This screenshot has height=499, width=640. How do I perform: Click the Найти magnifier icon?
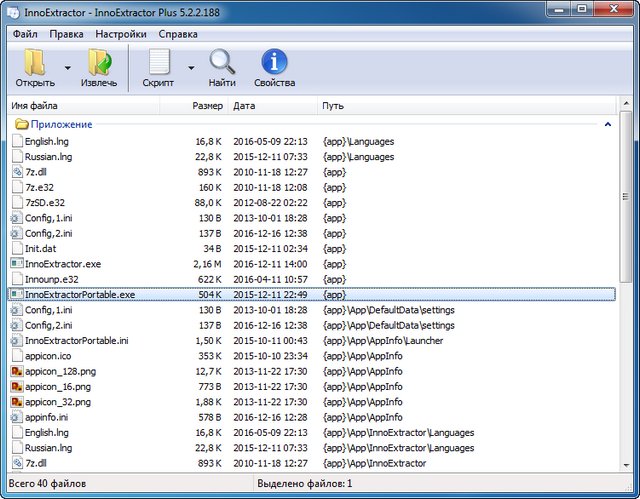tap(222, 63)
